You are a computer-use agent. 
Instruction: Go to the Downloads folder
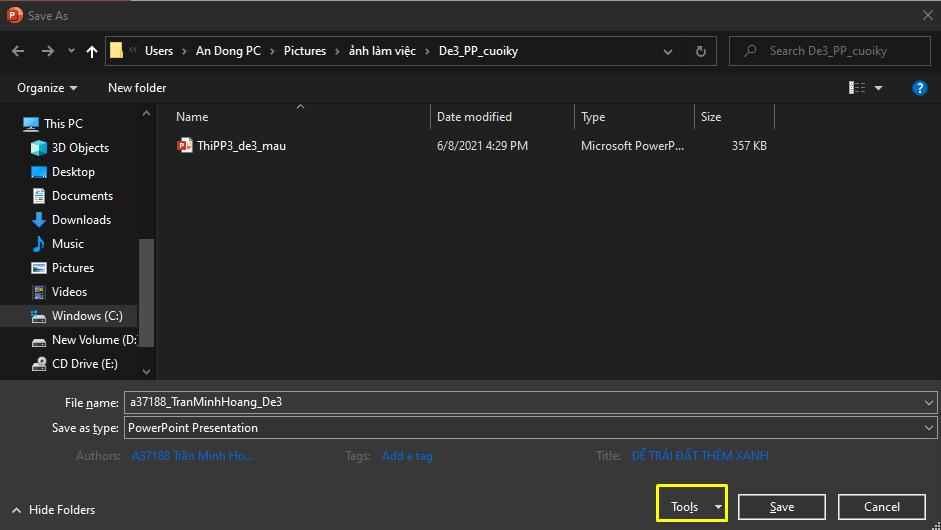pyautogui.click(x=81, y=220)
